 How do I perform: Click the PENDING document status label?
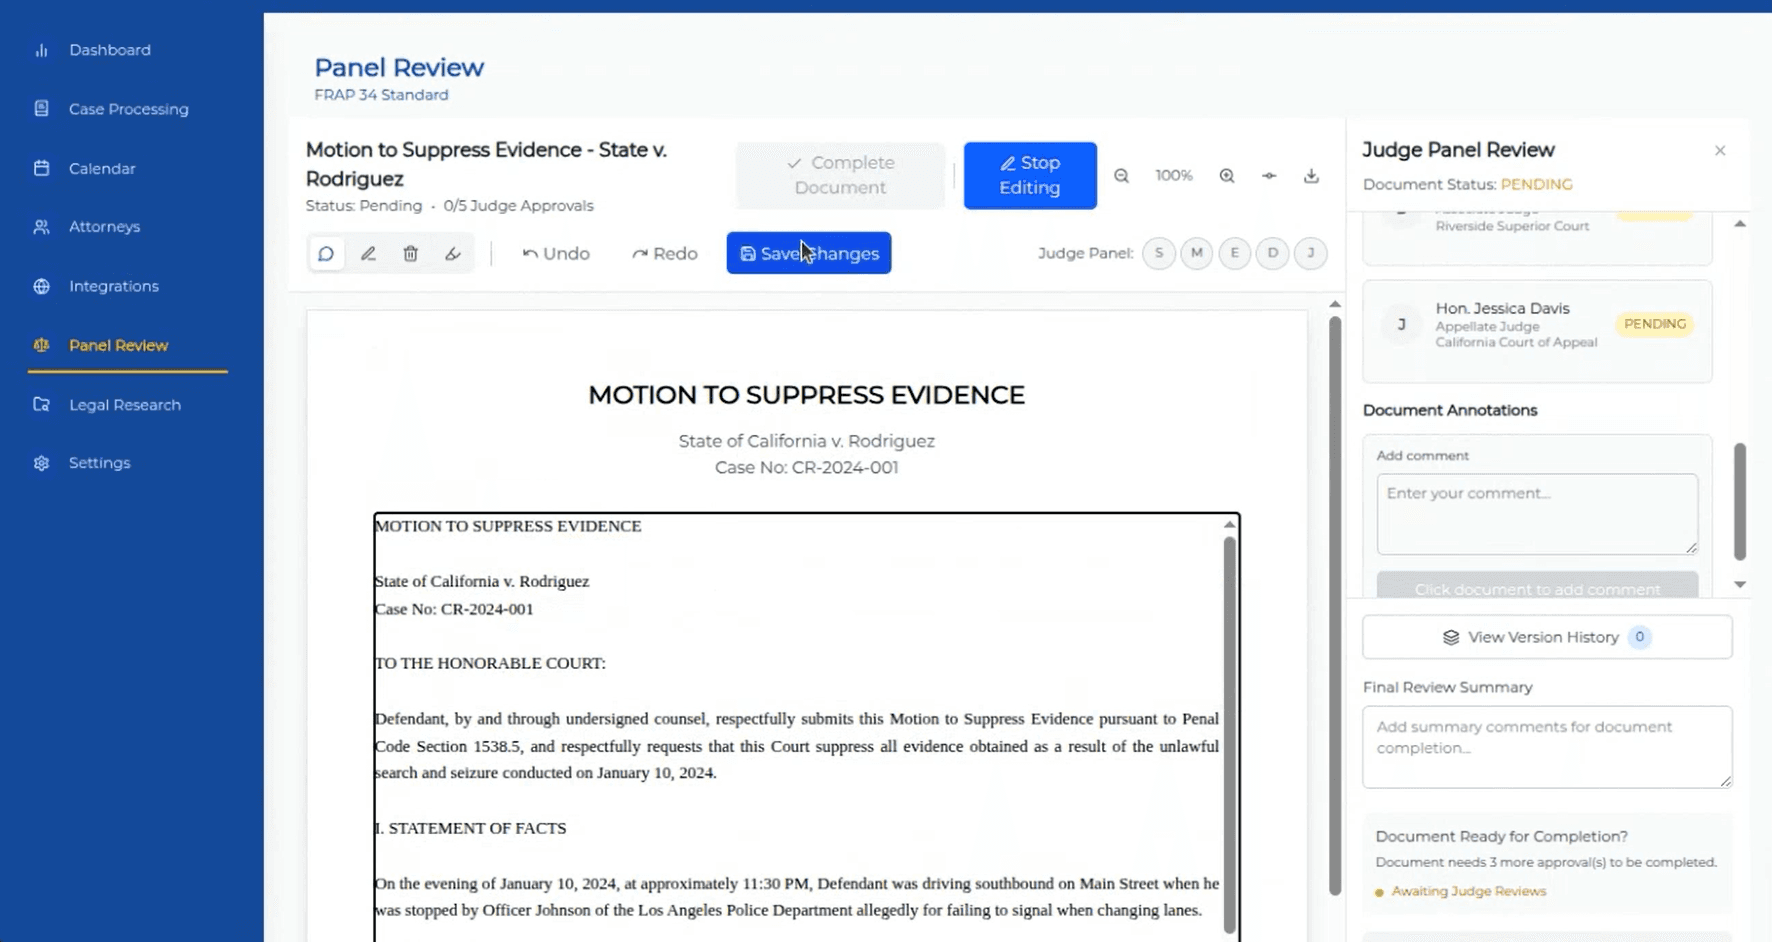coord(1536,185)
